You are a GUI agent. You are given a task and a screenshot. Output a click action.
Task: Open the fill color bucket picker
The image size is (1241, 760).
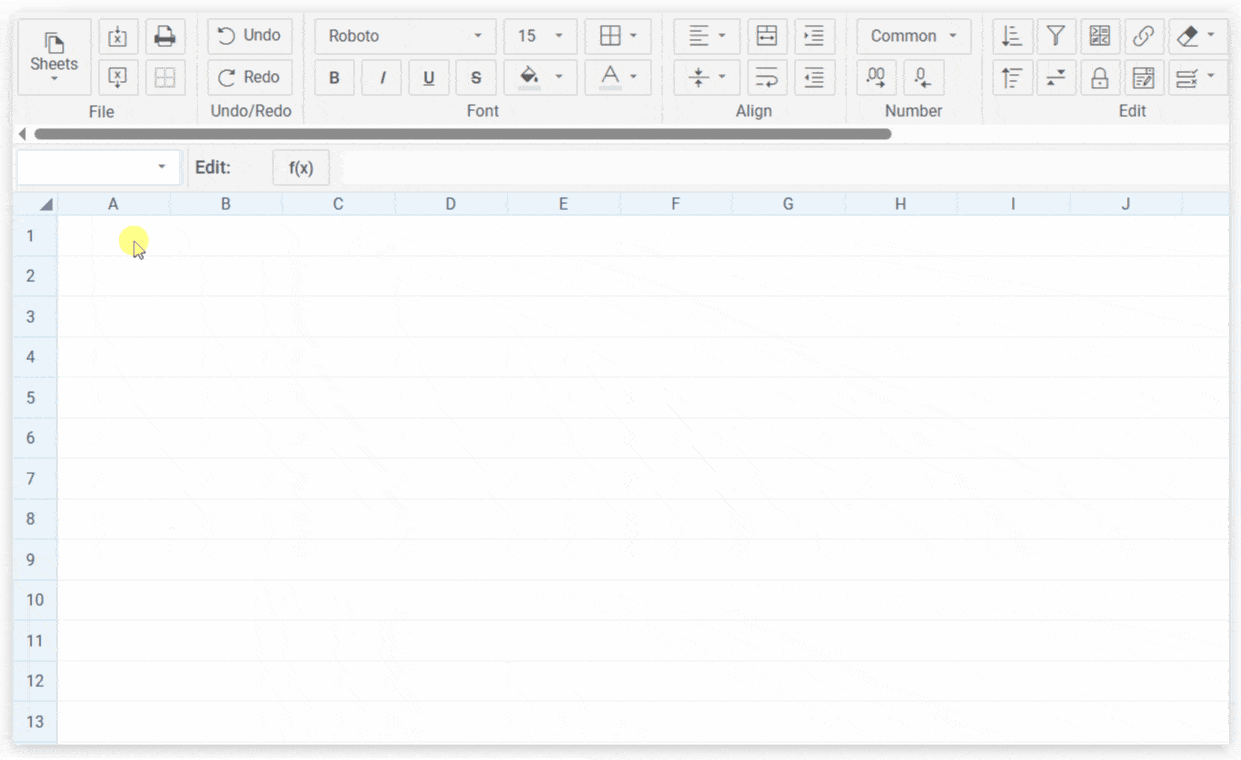540,78
